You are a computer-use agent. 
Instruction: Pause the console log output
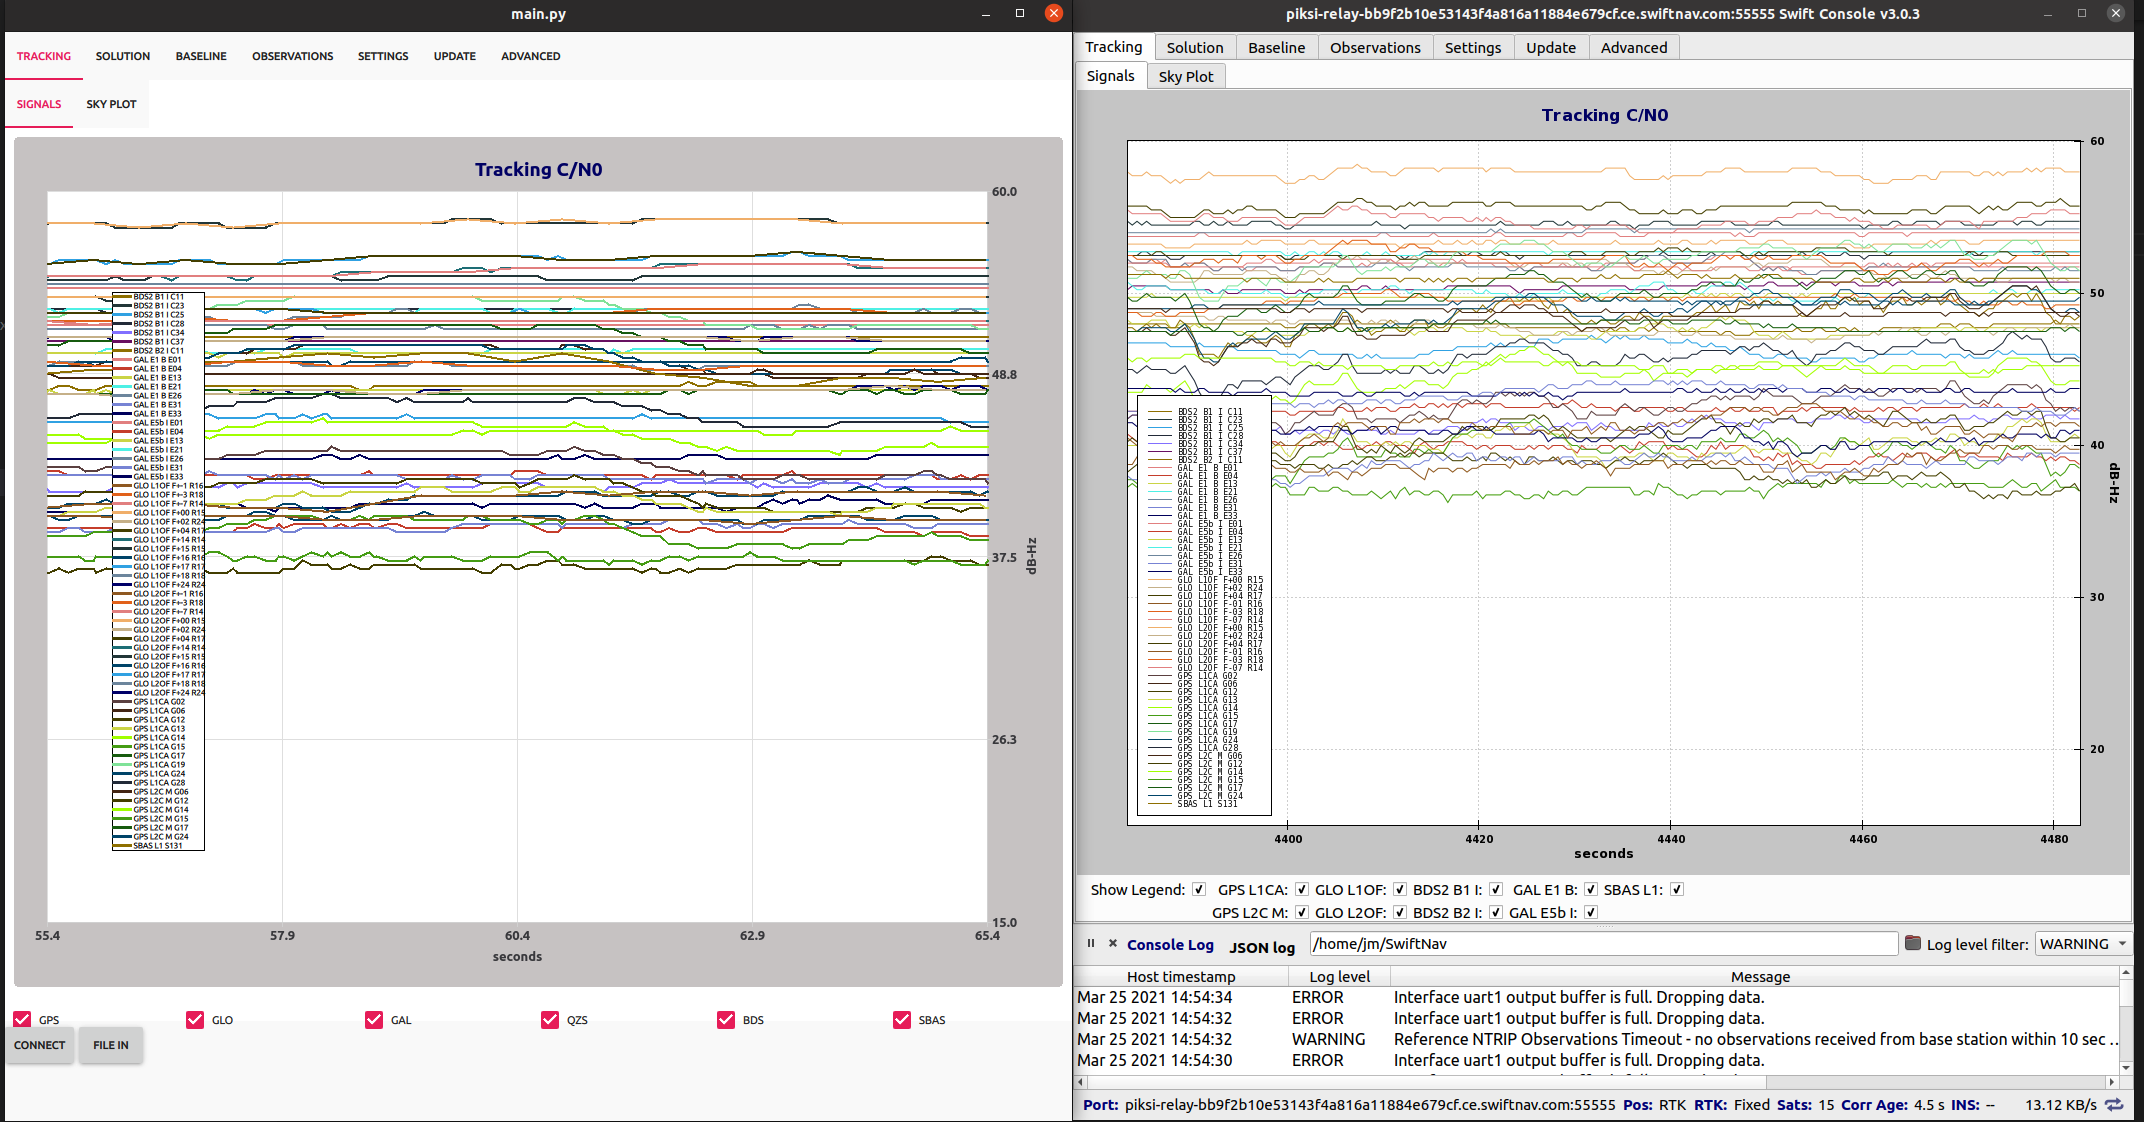point(1090,943)
